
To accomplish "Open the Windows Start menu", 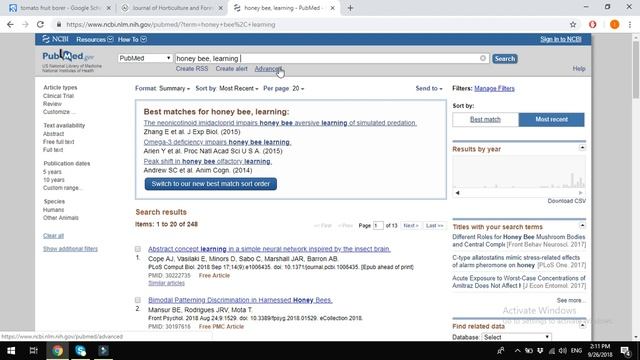I will pos(11,351).
